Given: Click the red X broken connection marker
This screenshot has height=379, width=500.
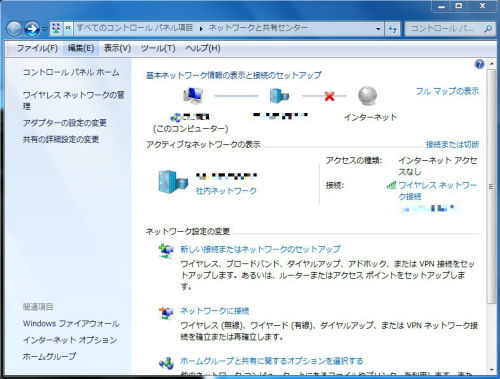Looking at the screenshot, I should tap(329, 96).
